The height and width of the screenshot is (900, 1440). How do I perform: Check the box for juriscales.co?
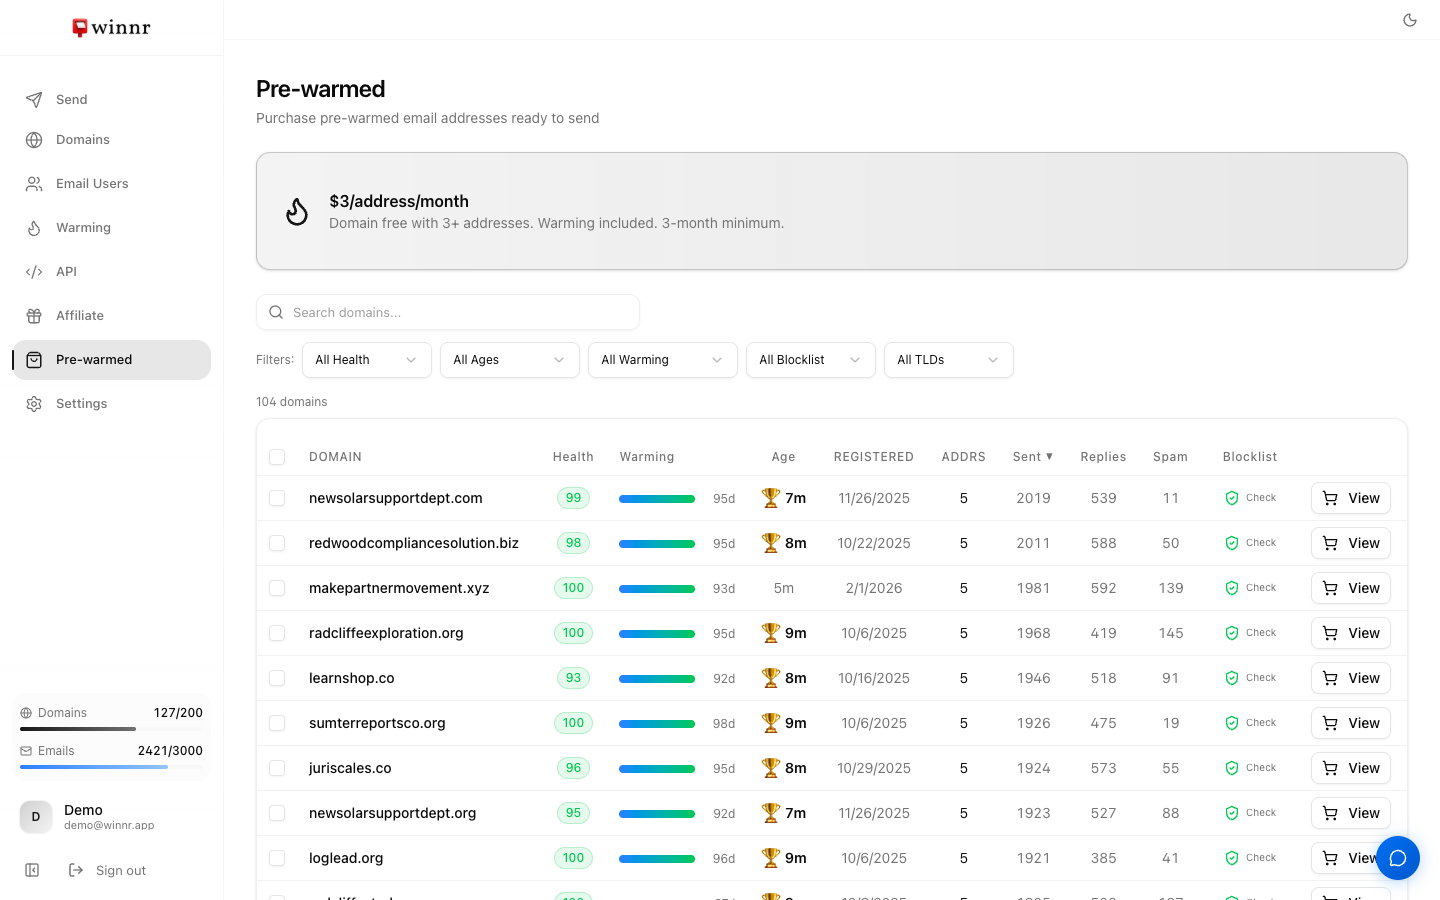tap(277, 768)
